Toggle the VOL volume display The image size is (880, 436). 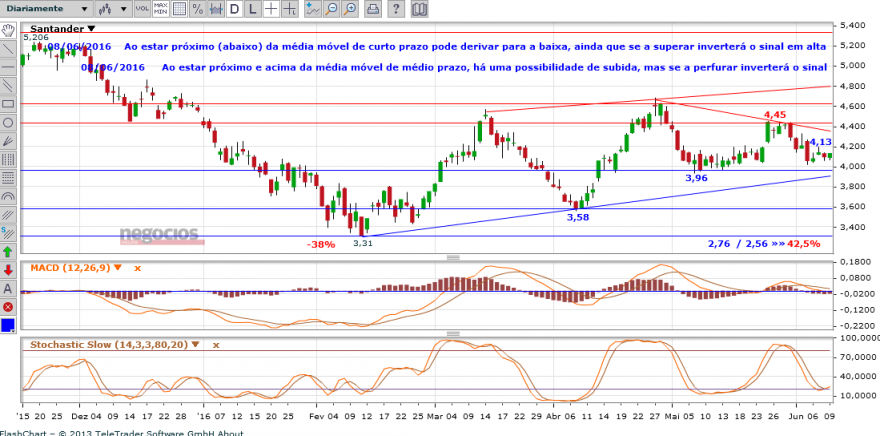coord(143,8)
